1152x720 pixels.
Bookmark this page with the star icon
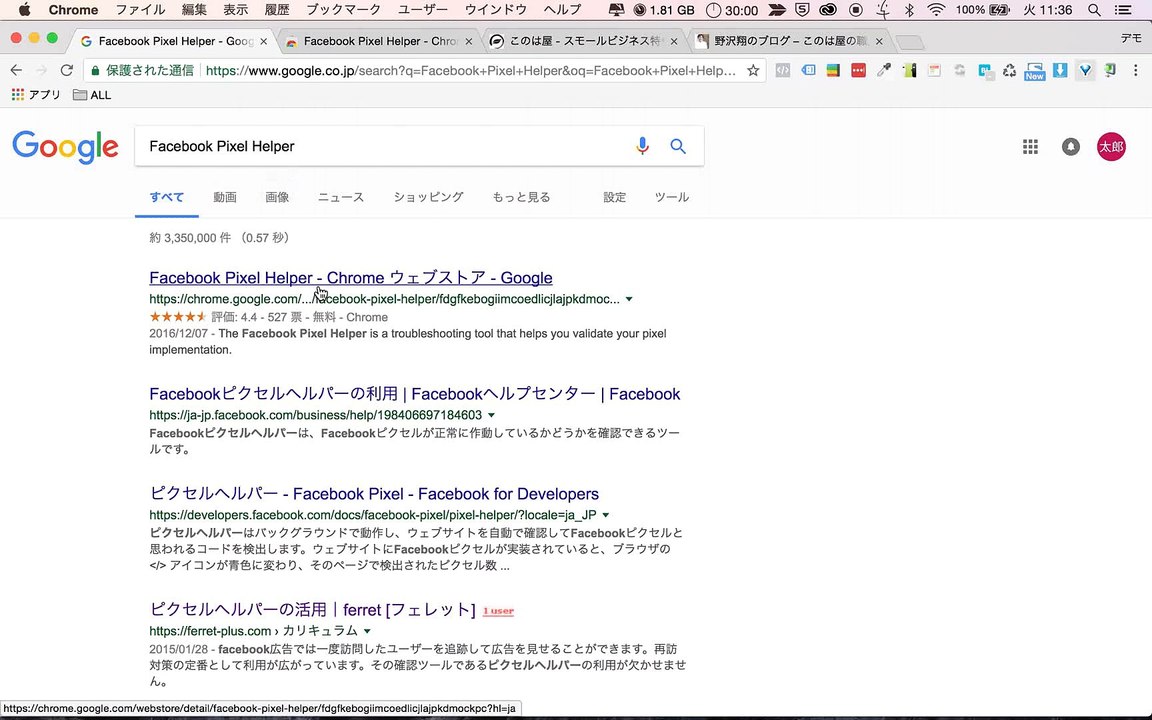pos(753,71)
